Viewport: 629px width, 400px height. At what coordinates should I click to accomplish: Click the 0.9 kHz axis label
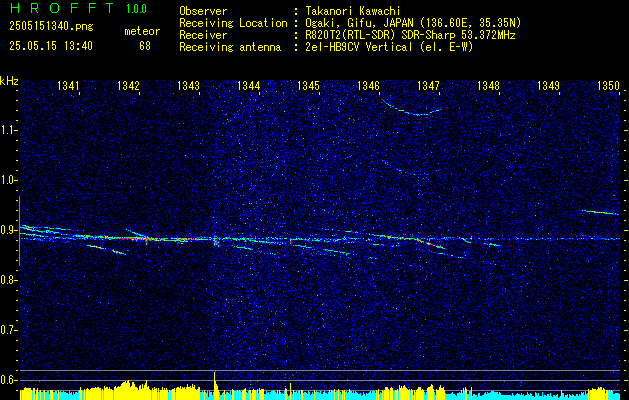point(7,230)
